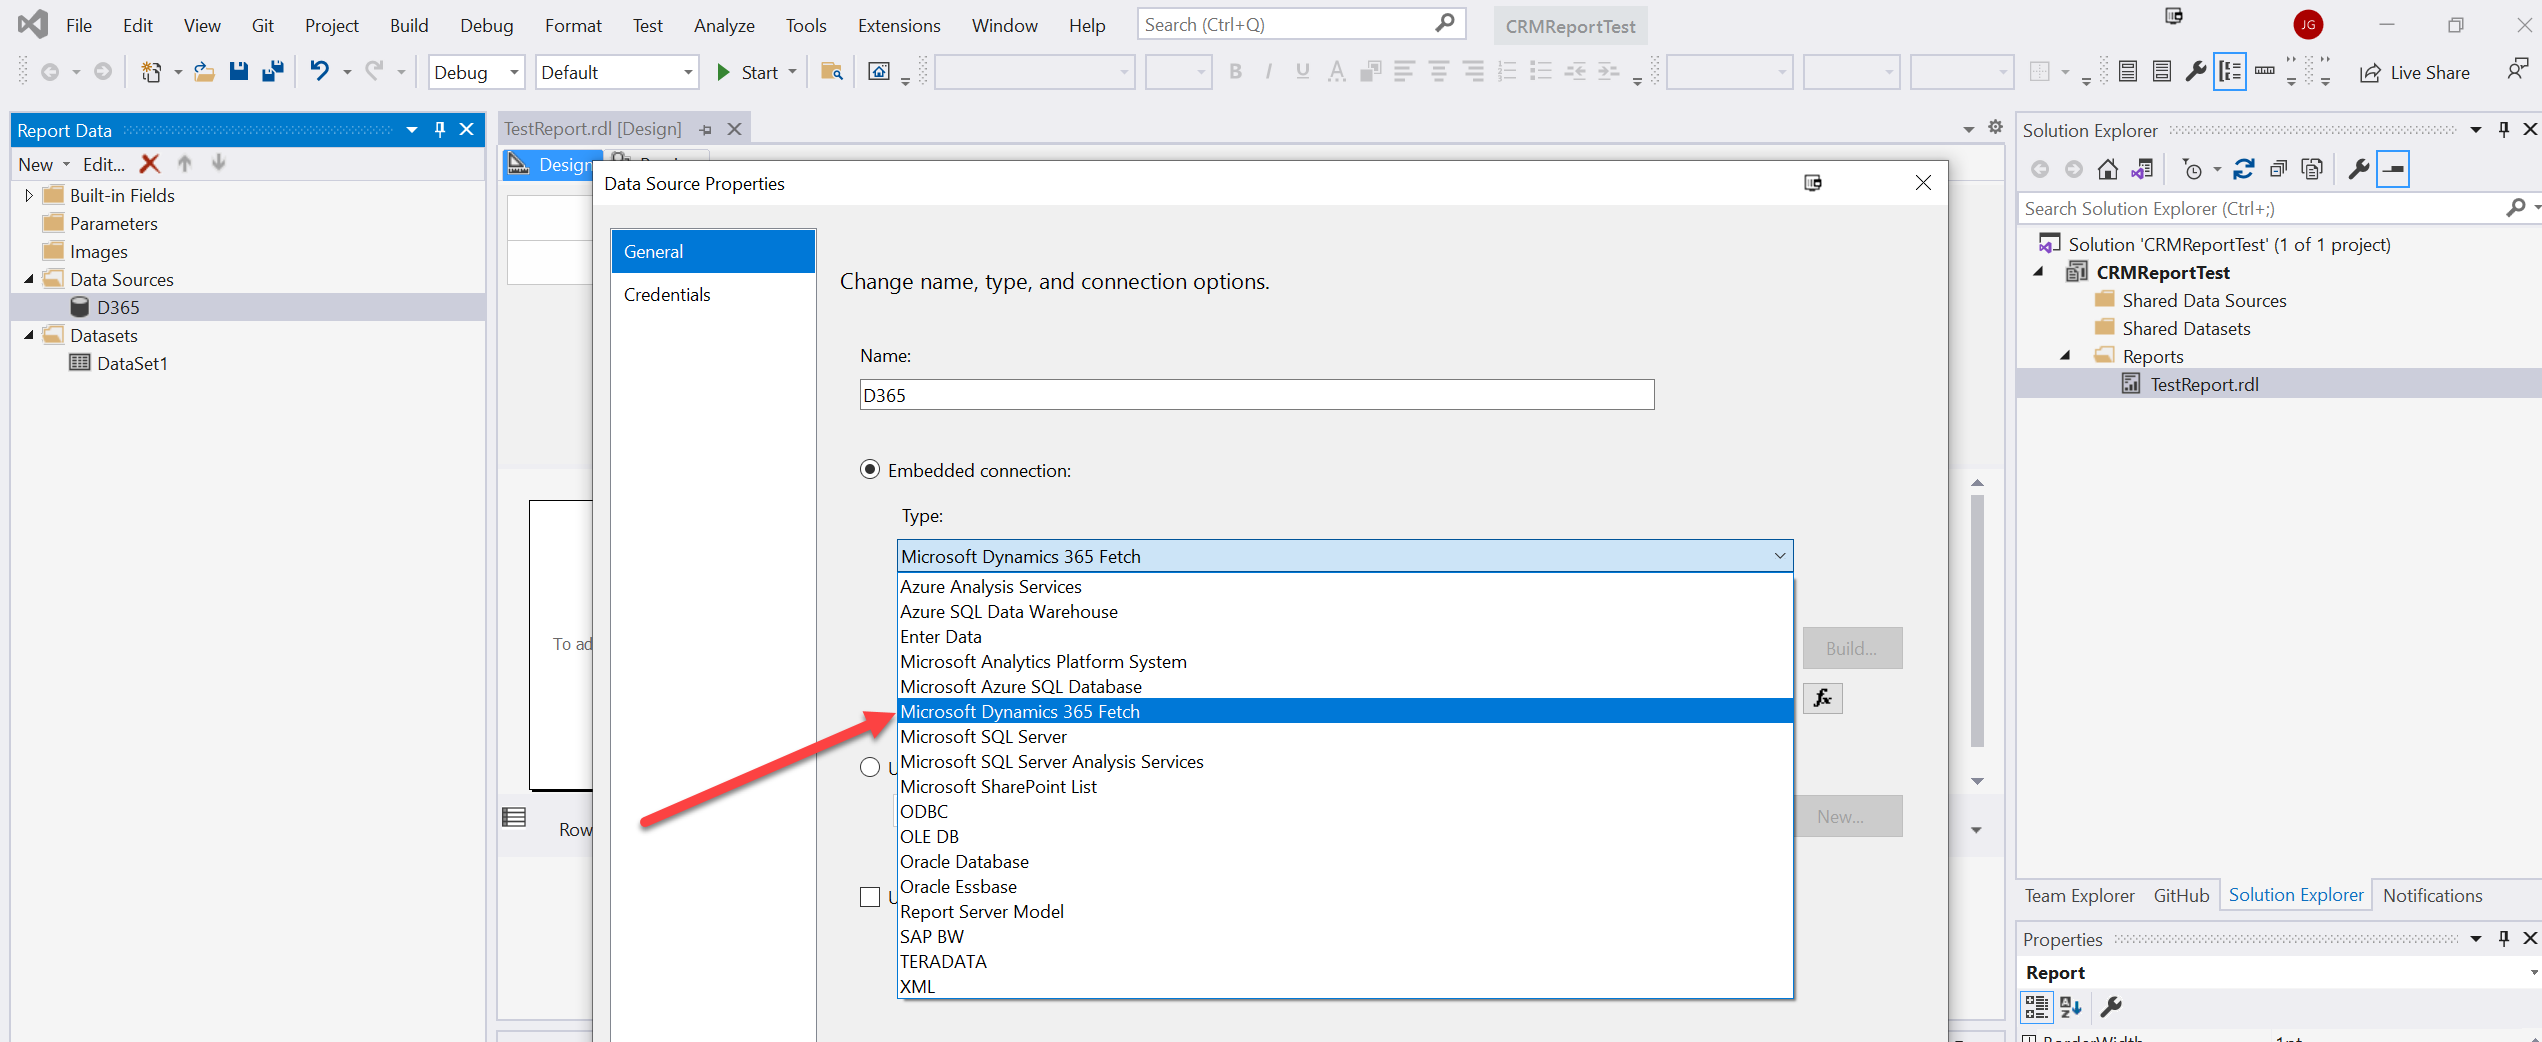Click the gear icon above the design area
The width and height of the screenshot is (2542, 1042).
[1995, 127]
